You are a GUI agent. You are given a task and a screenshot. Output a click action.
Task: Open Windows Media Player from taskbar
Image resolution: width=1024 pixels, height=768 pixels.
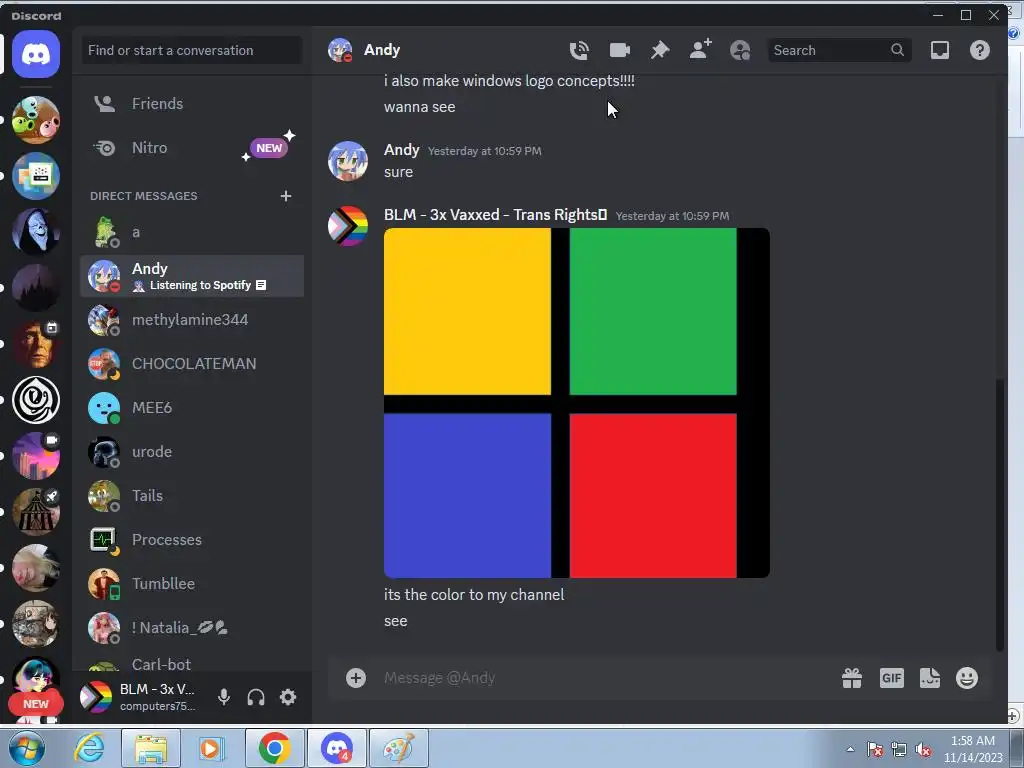pos(210,748)
